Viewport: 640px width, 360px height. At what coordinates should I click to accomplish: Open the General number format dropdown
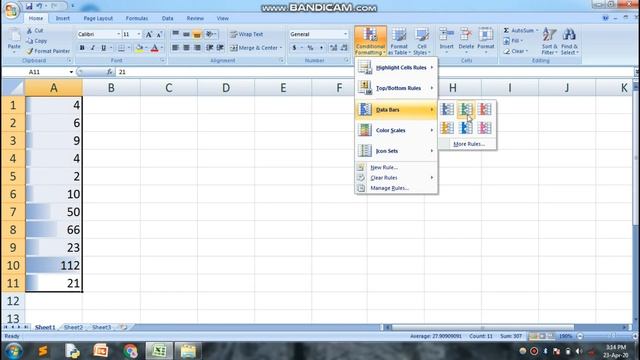tap(345, 34)
